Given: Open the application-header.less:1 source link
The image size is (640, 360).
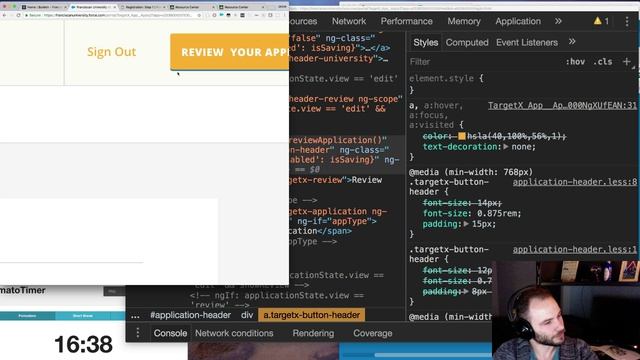Looking at the screenshot, I should click(x=575, y=249).
